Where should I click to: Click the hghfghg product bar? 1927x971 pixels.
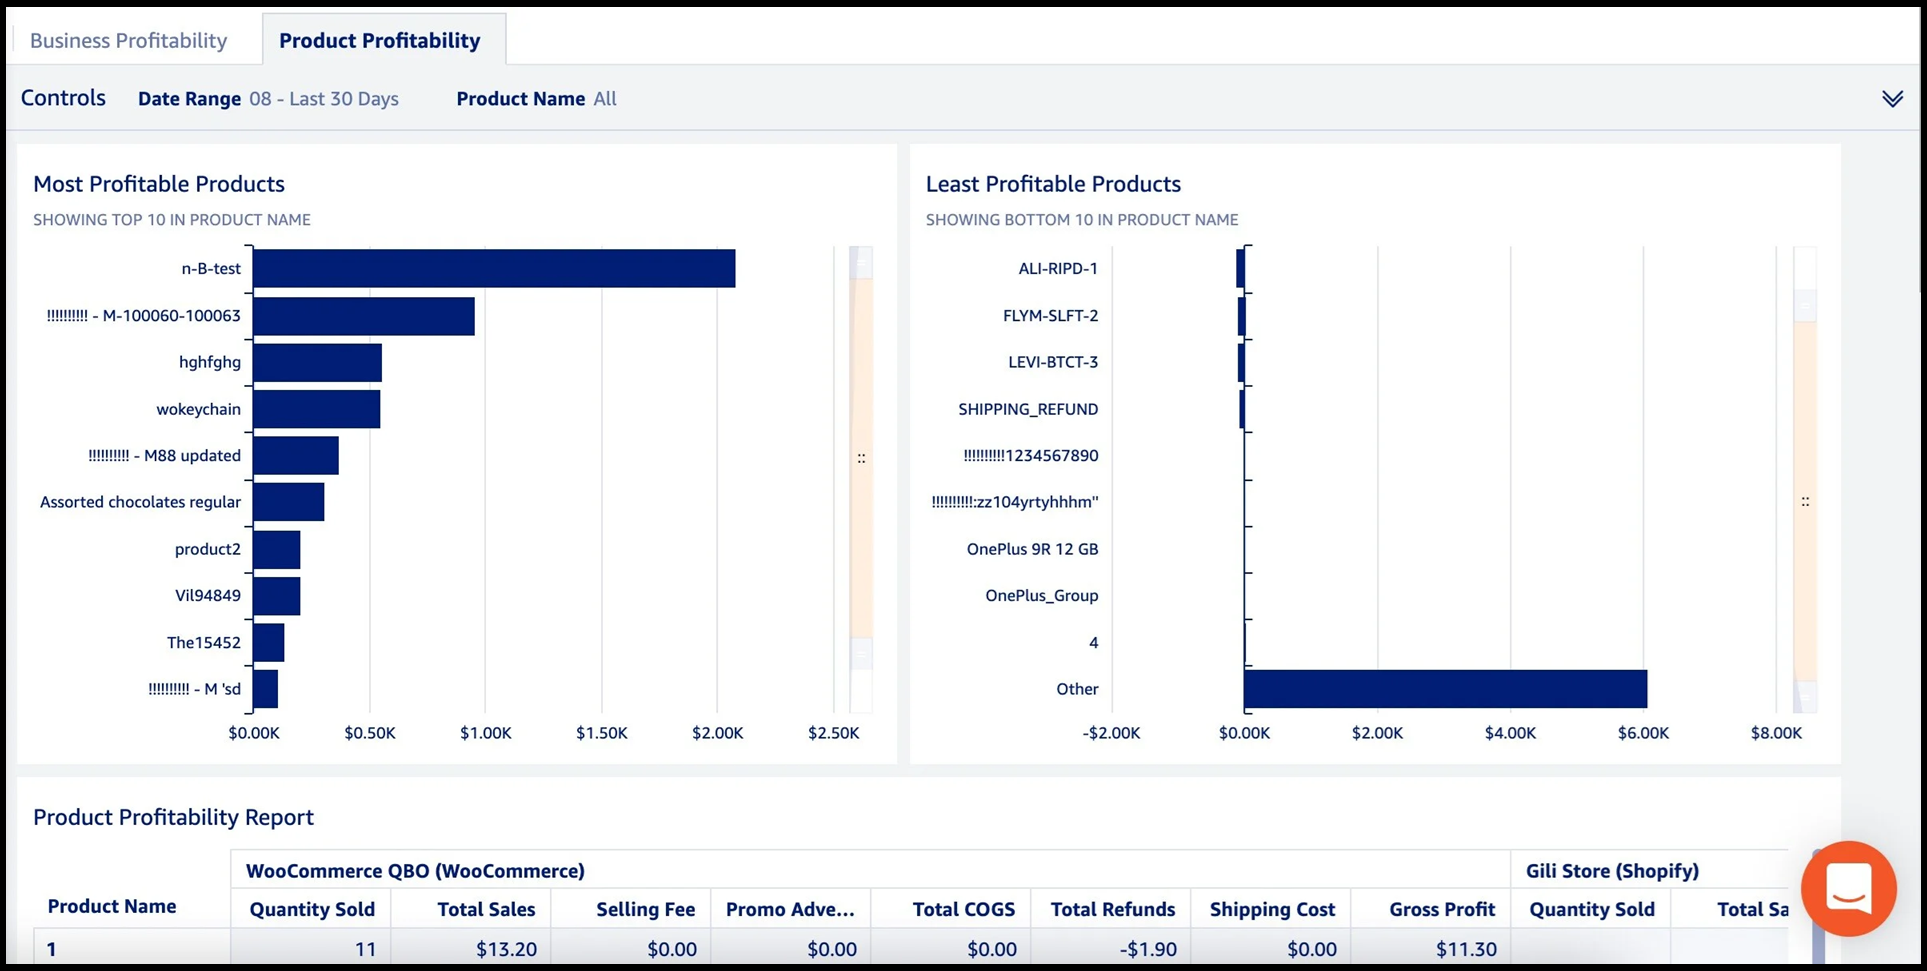[x=317, y=362]
